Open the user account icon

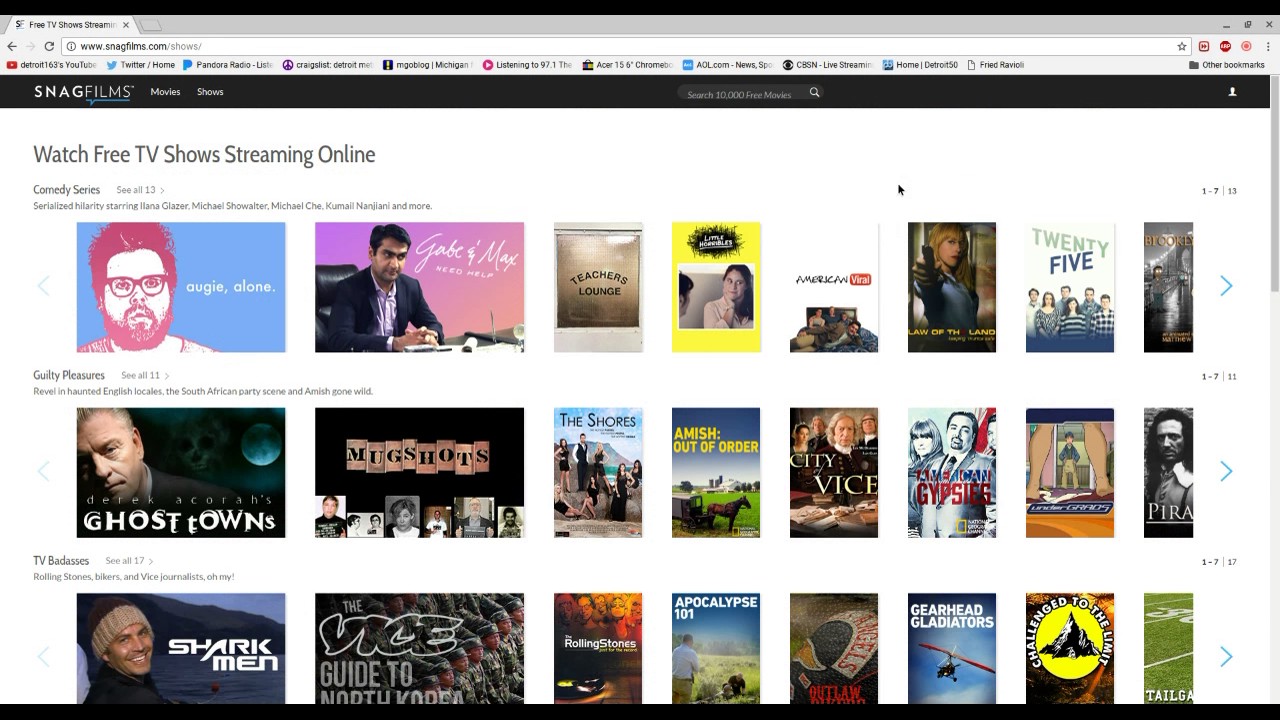(x=1232, y=92)
